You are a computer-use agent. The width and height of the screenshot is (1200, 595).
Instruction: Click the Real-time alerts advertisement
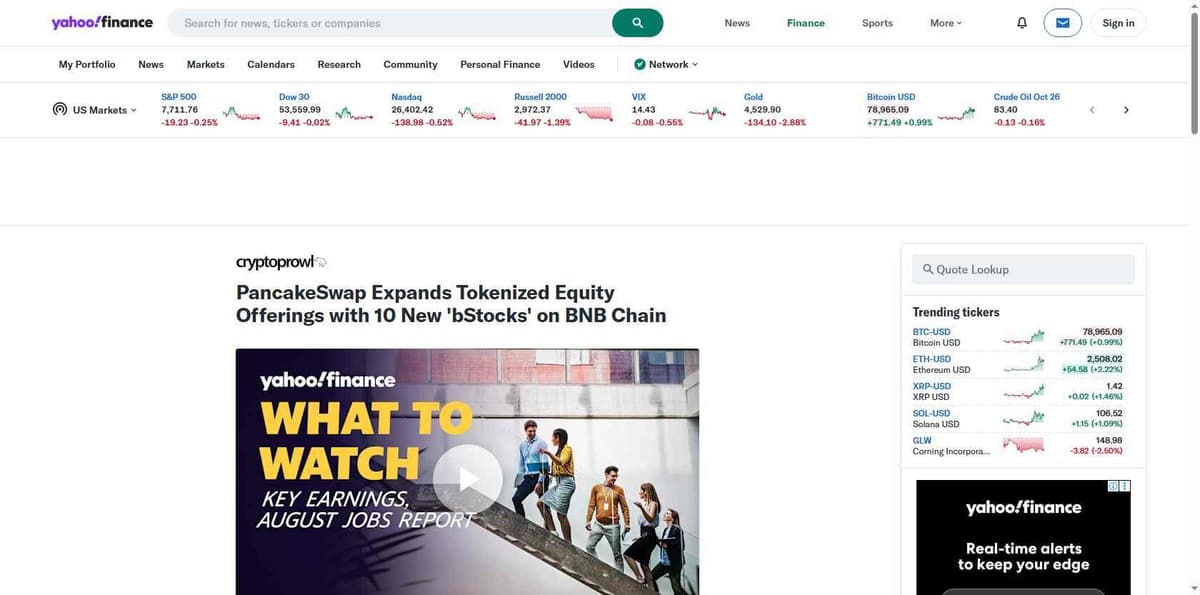1023,537
